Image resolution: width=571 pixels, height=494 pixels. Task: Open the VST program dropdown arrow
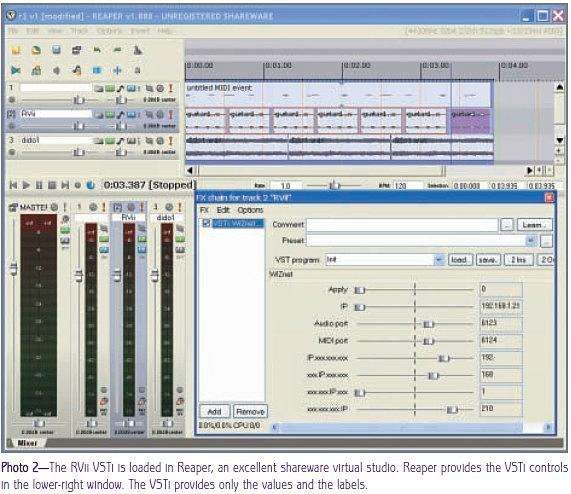coord(439,260)
